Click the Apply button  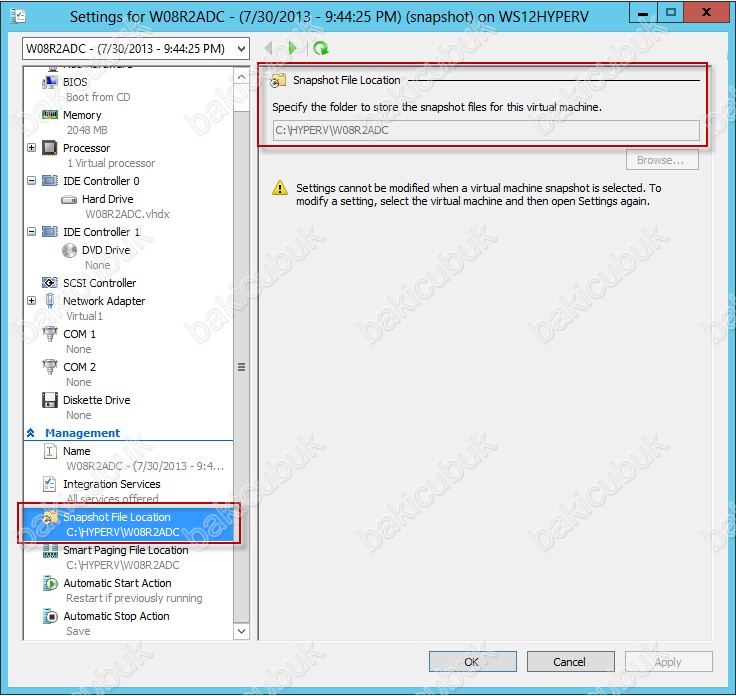tap(668, 662)
